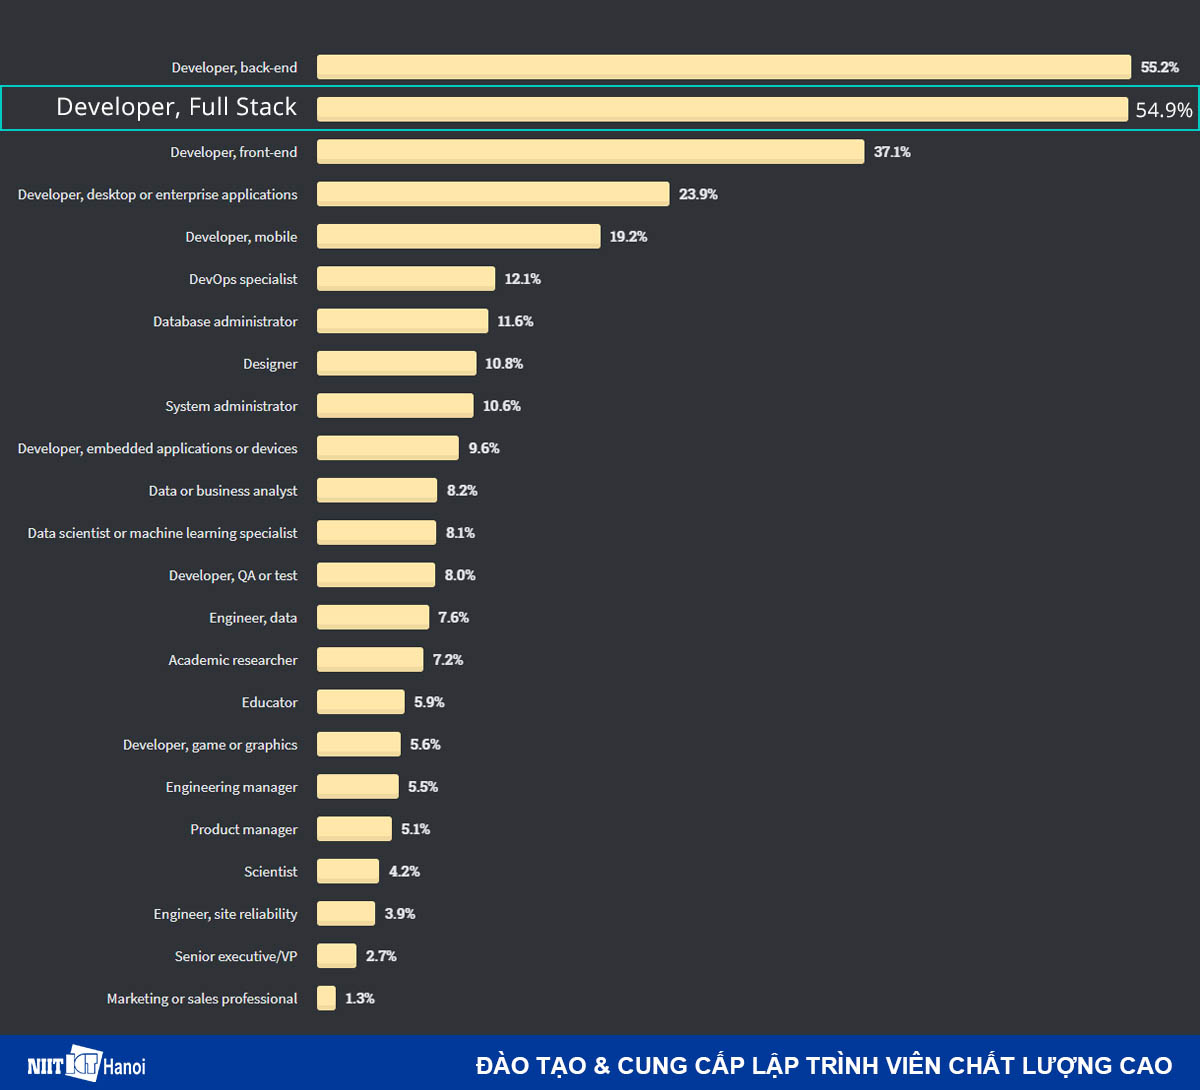Click the 54.9% value for Full Stack
The width and height of the screenshot is (1200, 1090).
[1163, 110]
